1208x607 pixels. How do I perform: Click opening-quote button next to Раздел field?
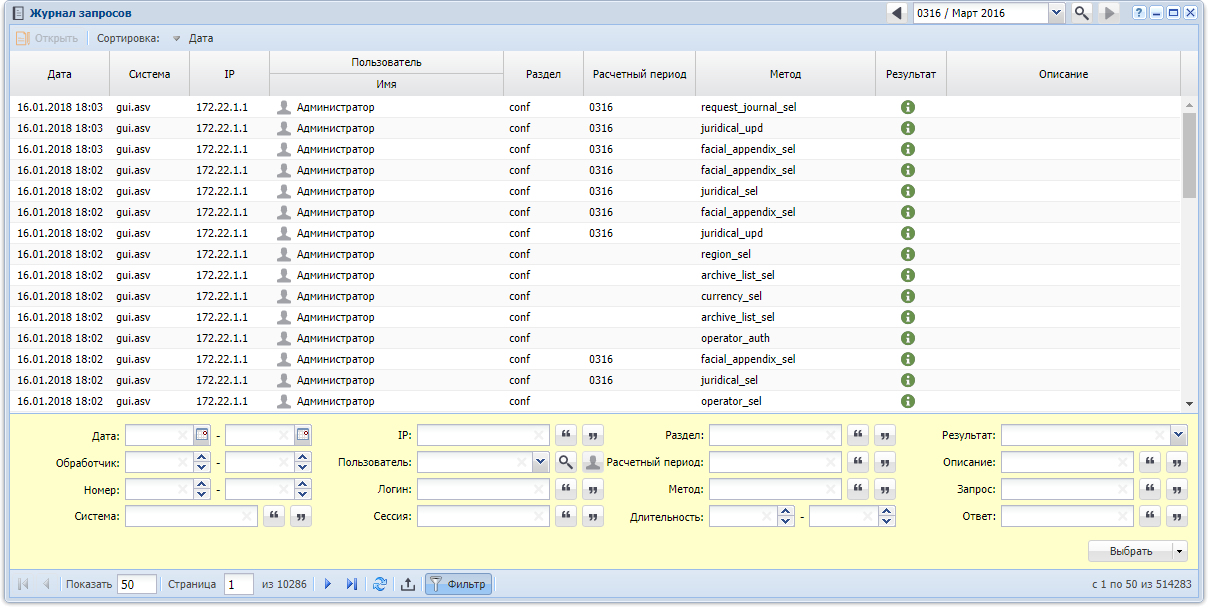point(858,435)
